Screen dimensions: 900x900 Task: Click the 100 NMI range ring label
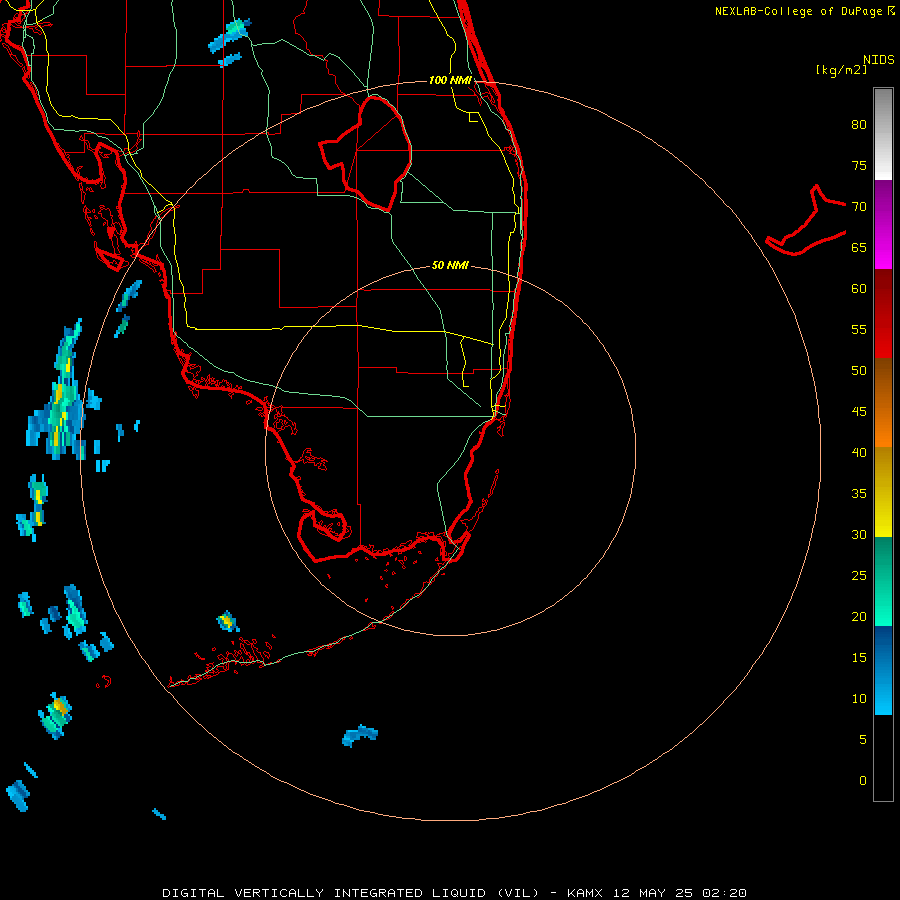[450, 80]
